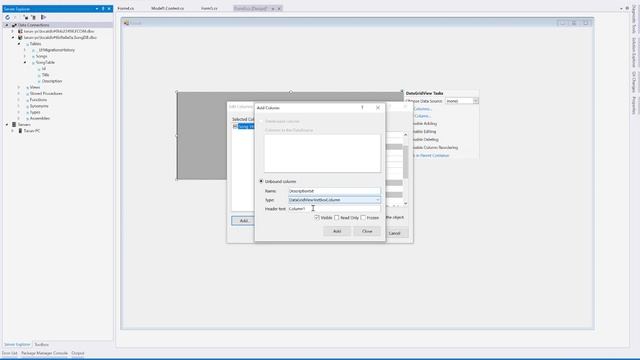Click the Connect to Server toolbar icon
The width and height of the screenshot is (640, 360).
pos(34,18)
